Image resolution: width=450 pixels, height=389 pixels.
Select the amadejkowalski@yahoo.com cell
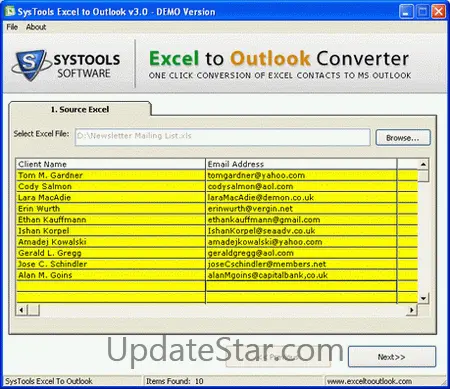pos(301,242)
